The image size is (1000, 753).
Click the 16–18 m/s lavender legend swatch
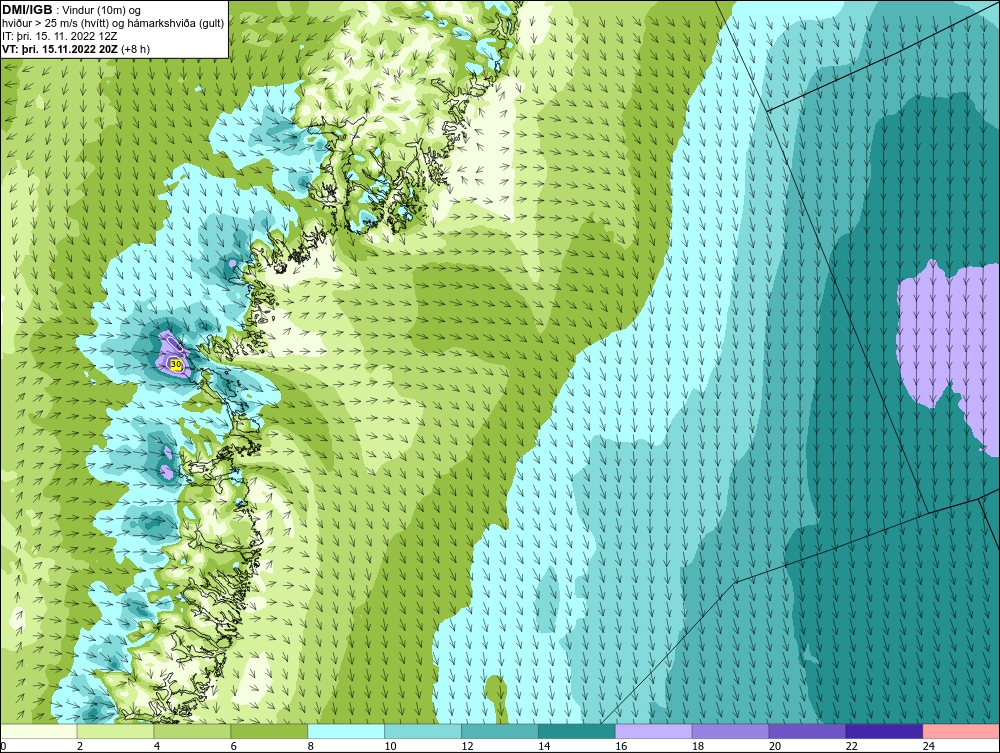pyautogui.click(x=654, y=731)
